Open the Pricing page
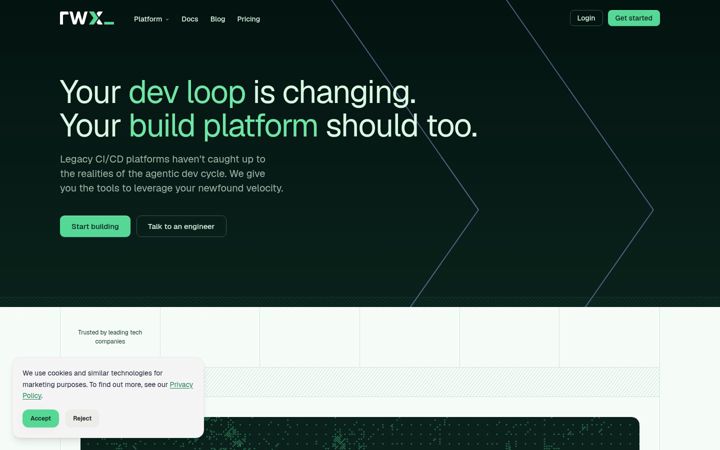The width and height of the screenshot is (720, 450). click(248, 19)
